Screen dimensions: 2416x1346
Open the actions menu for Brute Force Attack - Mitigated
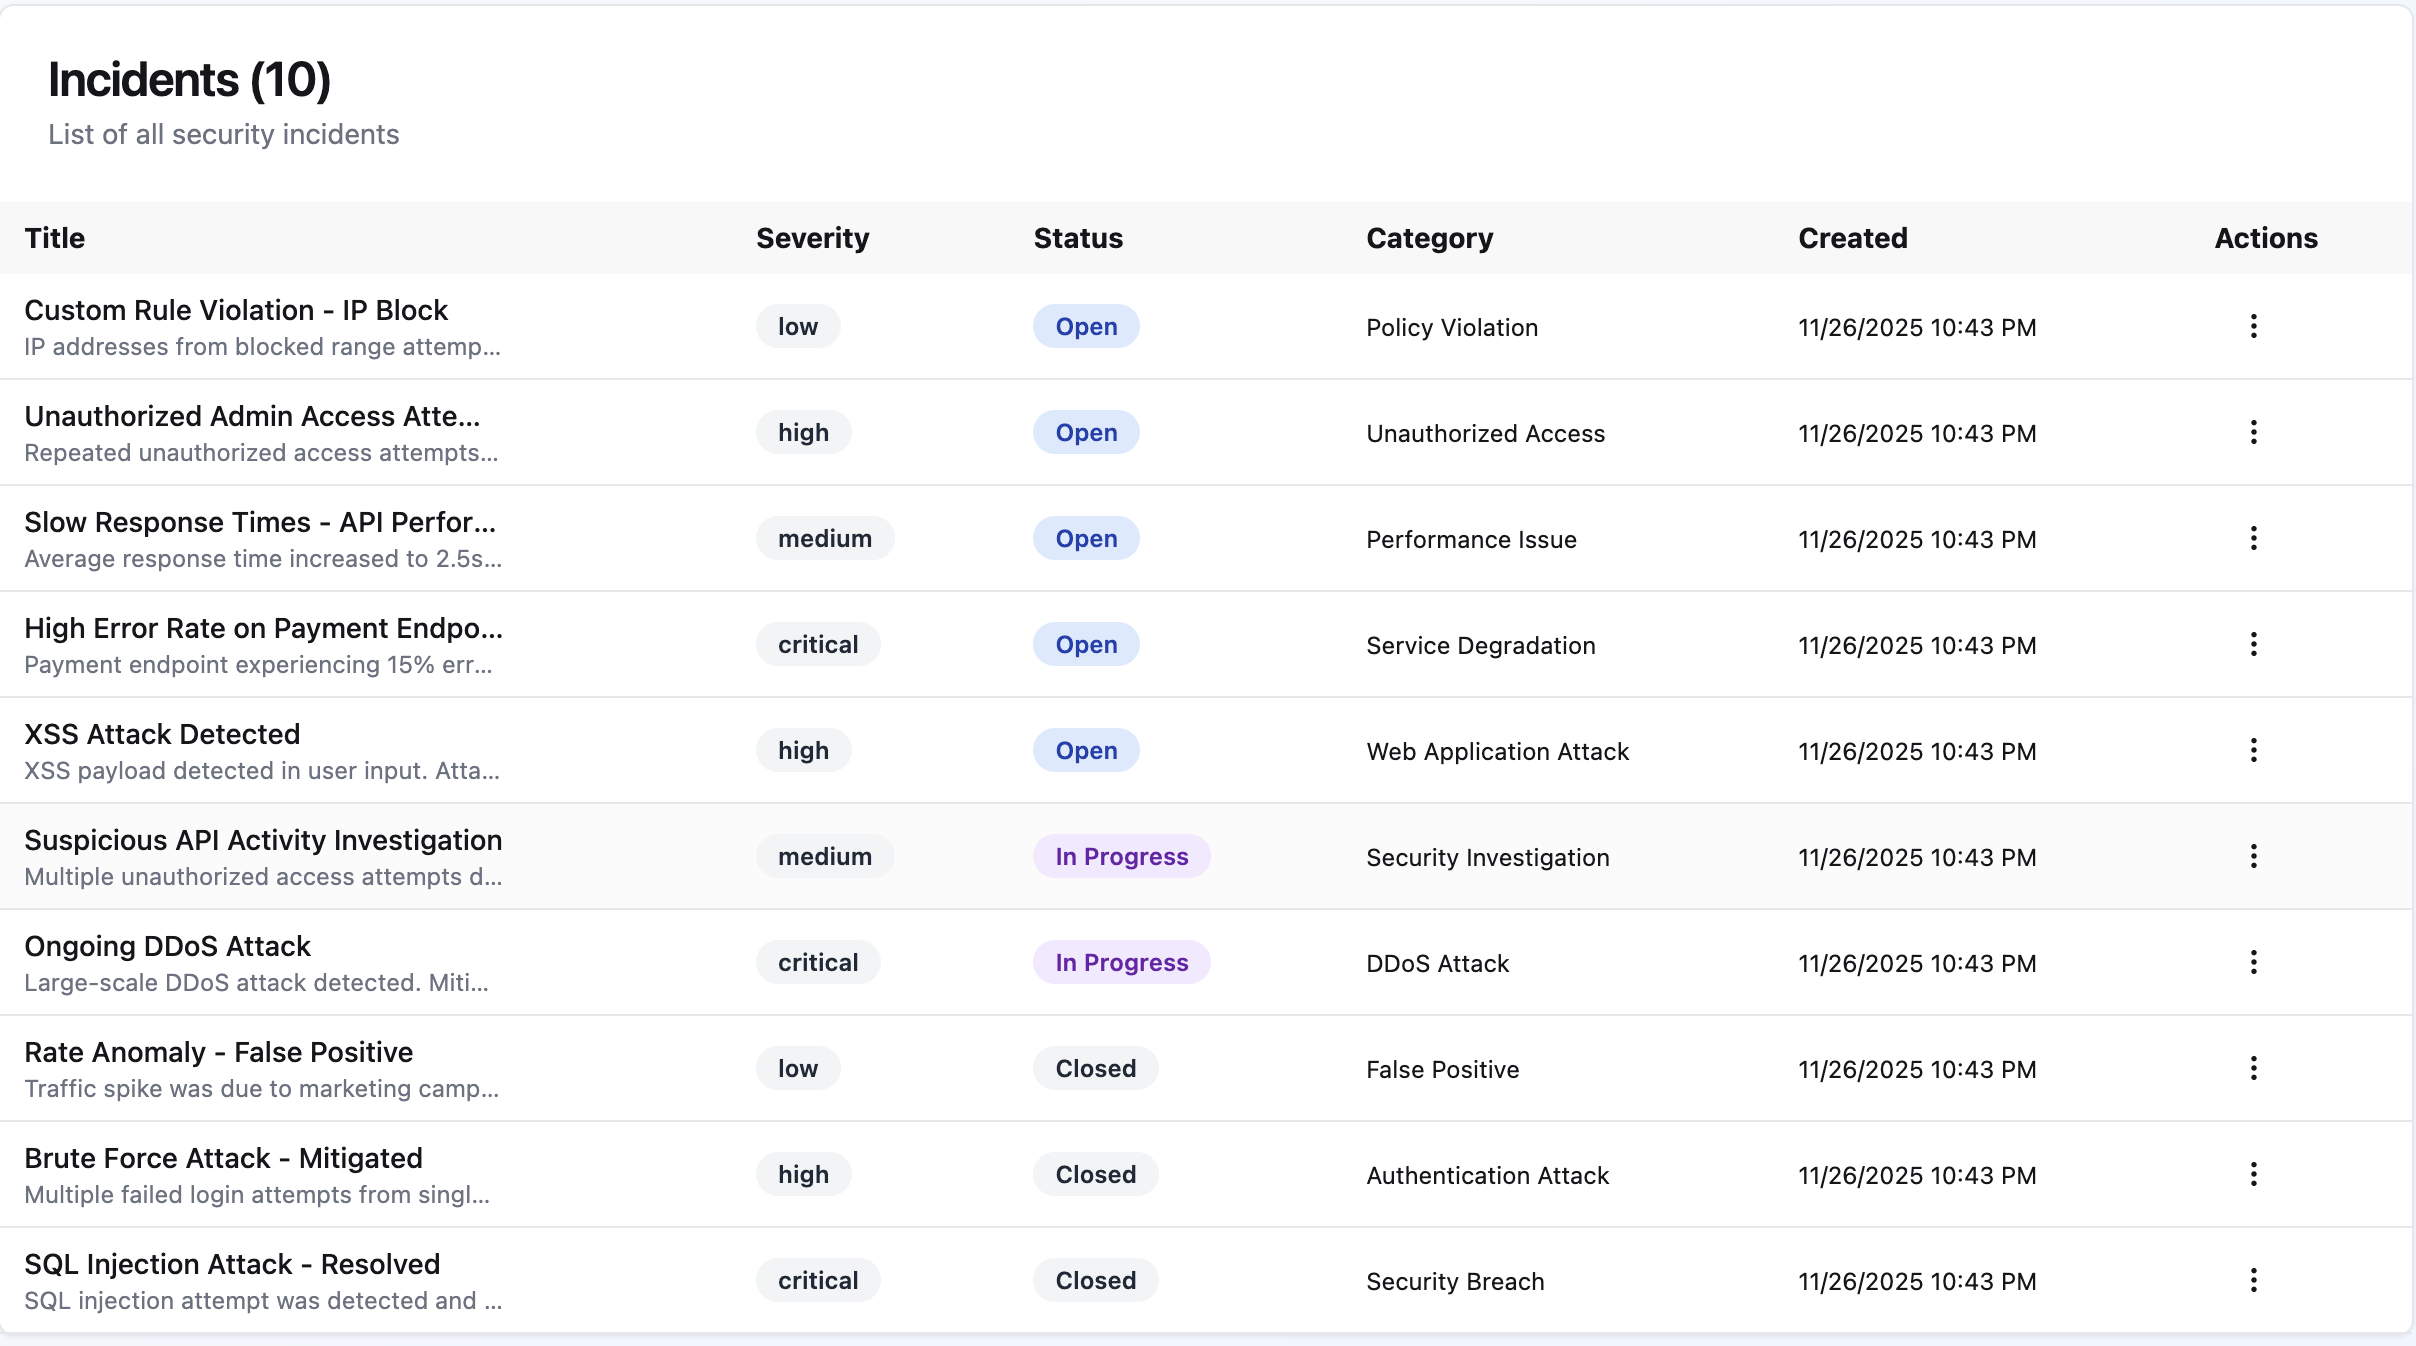click(2253, 1174)
